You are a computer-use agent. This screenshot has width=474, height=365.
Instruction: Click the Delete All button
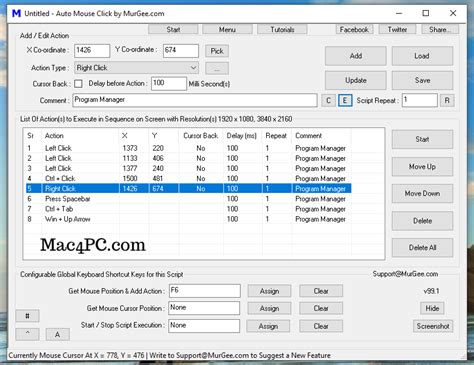click(422, 248)
